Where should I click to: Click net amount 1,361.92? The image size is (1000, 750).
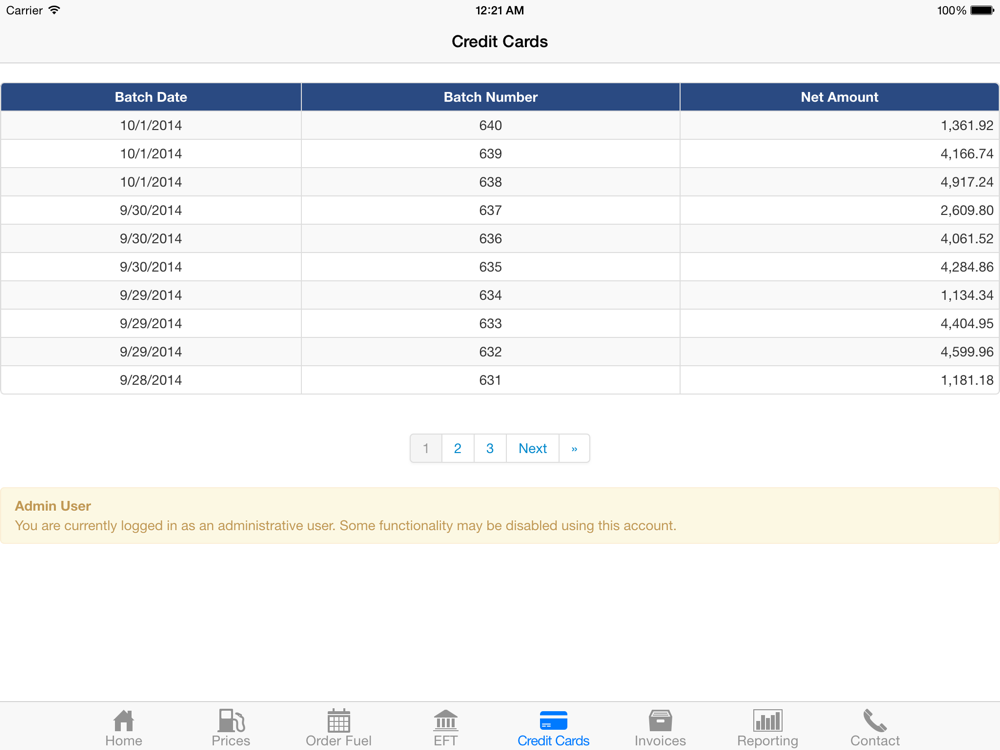pos(967,126)
